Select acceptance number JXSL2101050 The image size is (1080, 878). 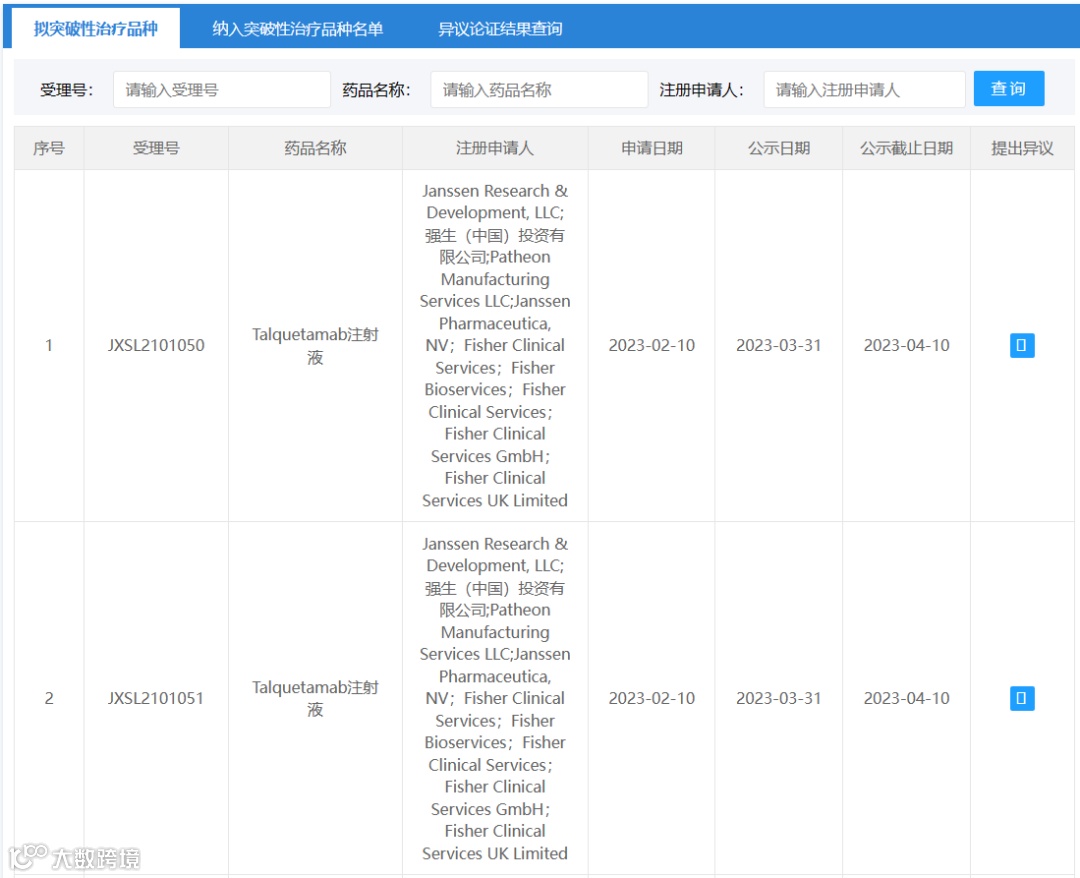(x=156, y=345)
